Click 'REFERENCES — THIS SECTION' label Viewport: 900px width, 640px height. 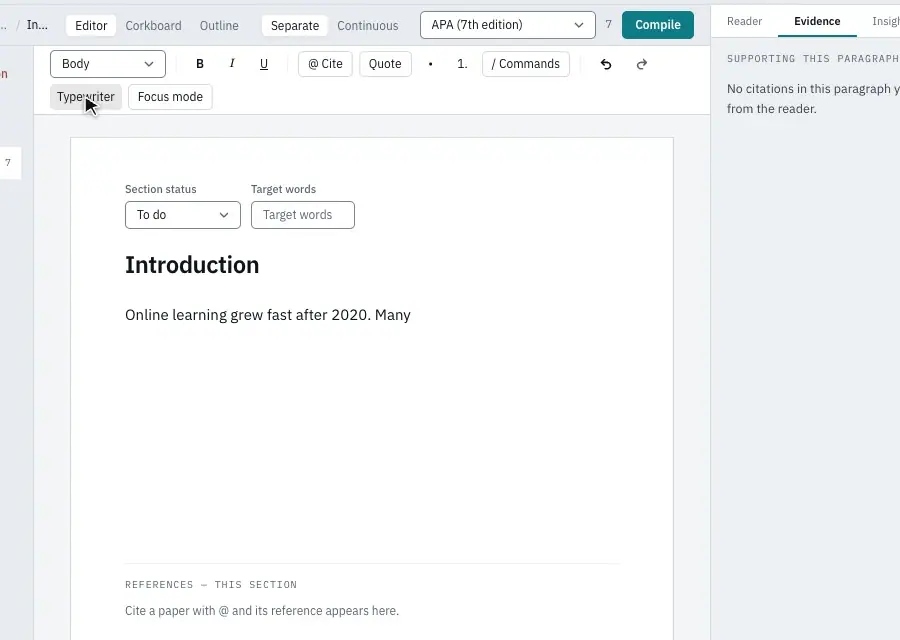click(x=211, y=585)
